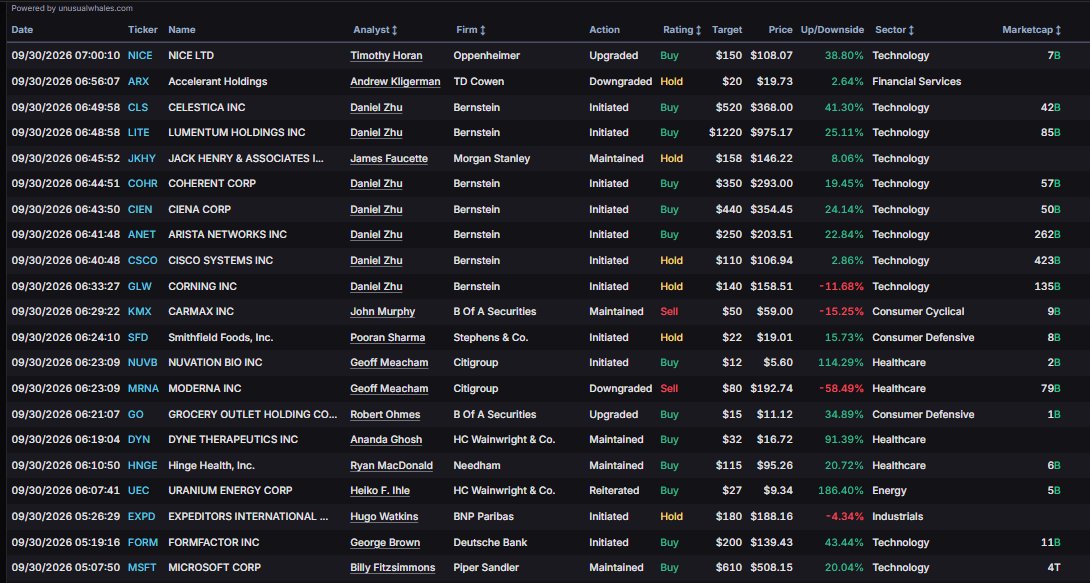
Task: Select COHR ticker
Action: 143,183
